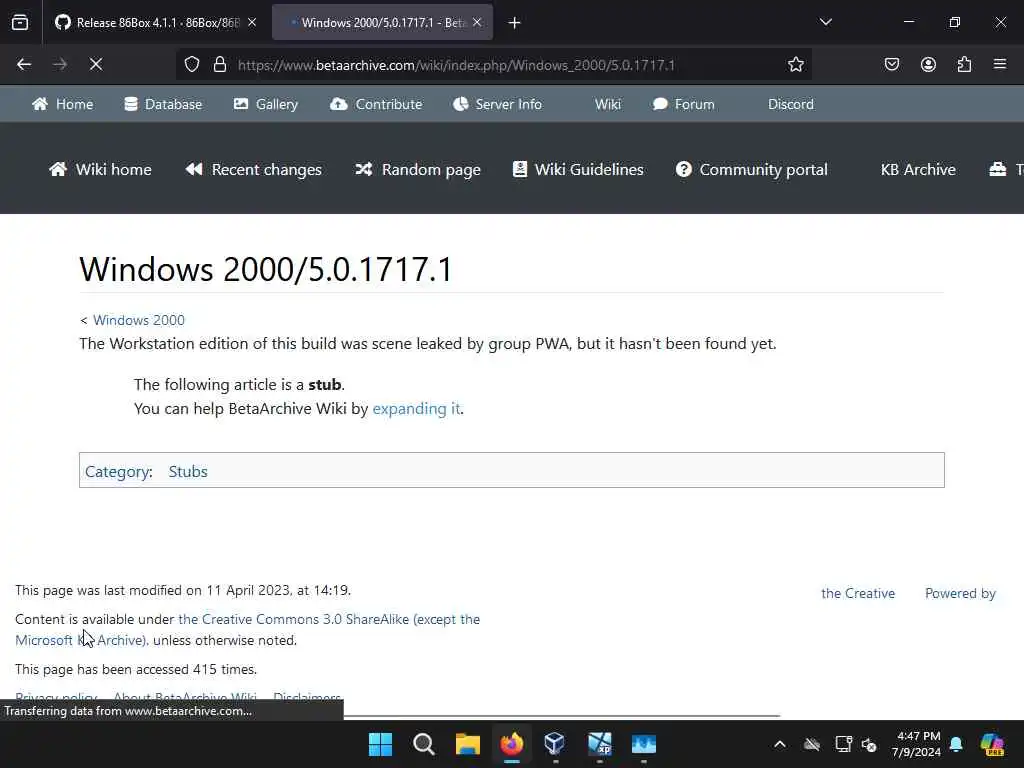Go to Wiki home
The height and width of the screenshot is (768, 1024).
tap(100, 170)
